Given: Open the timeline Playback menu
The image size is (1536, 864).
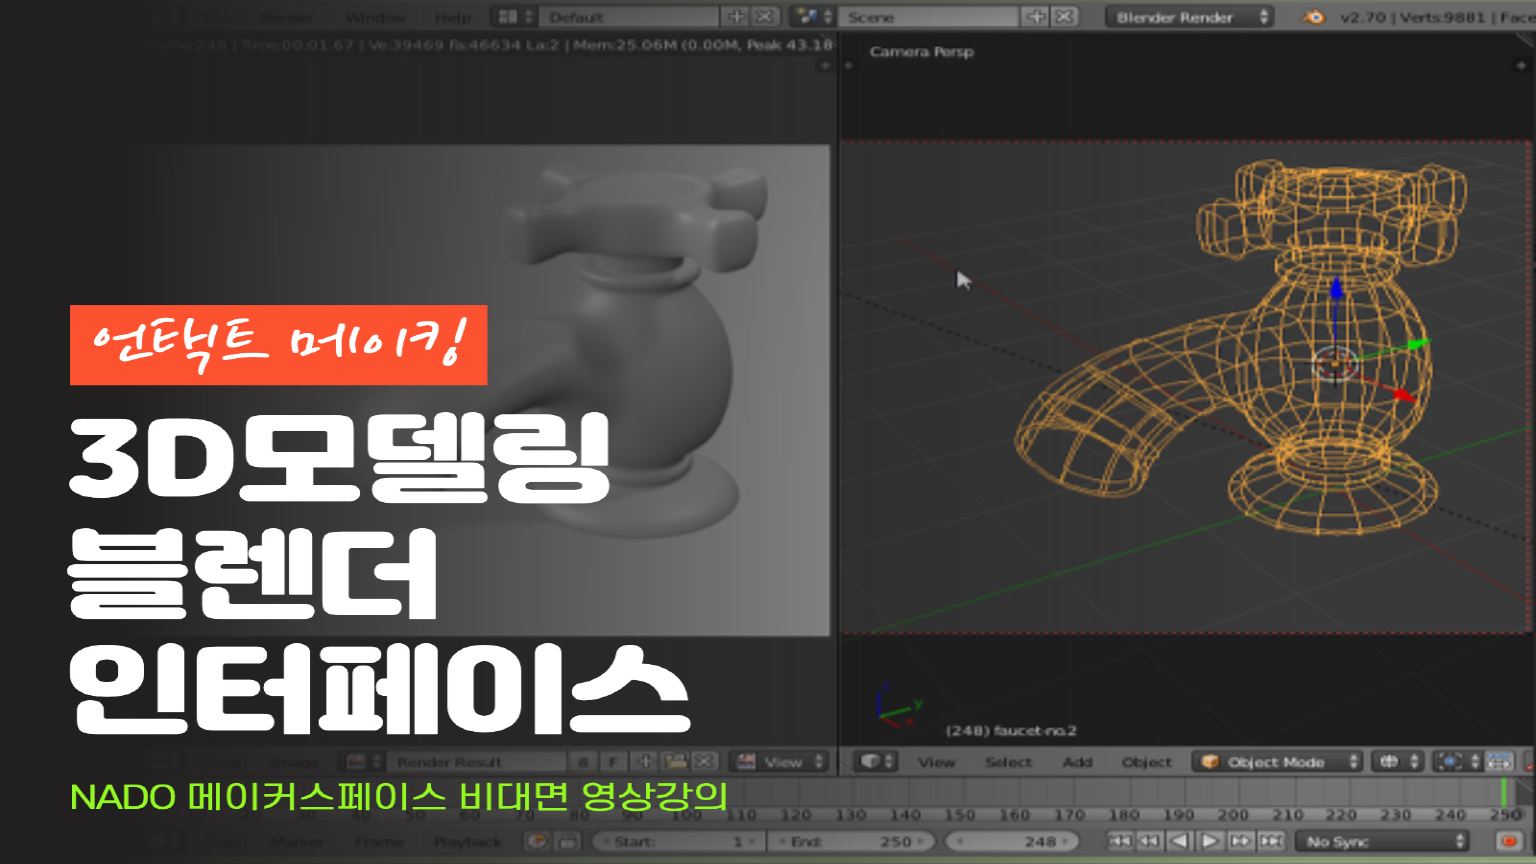Looking at the screenshot, I should click(x=468, y=841).
